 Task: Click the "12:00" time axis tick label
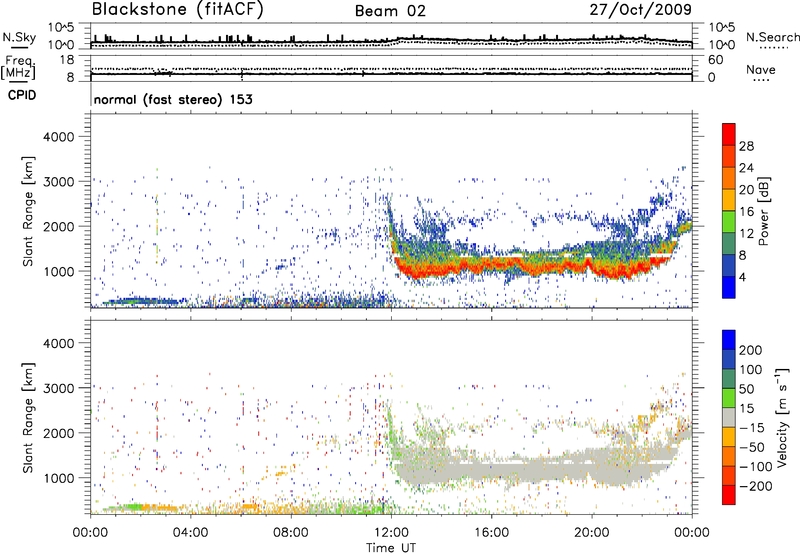pos(391,533)
